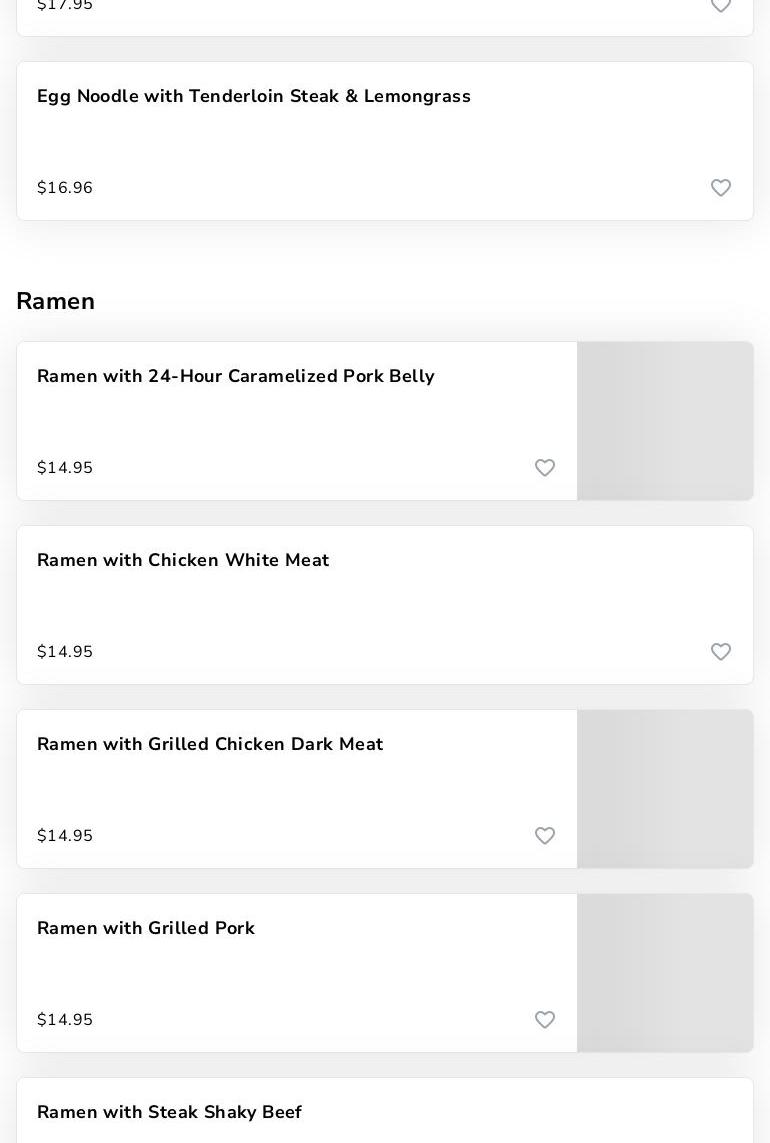Click the $14.95 price of Grilled Pork ramen
770x1143 pixels.
[65, 1020]
